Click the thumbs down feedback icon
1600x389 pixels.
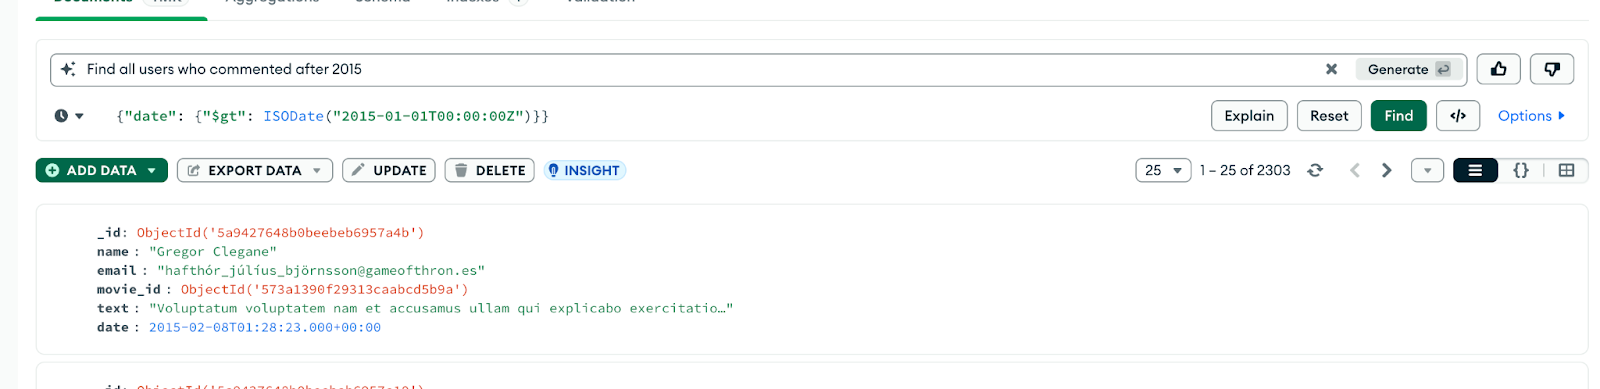tap(1552, 69)
